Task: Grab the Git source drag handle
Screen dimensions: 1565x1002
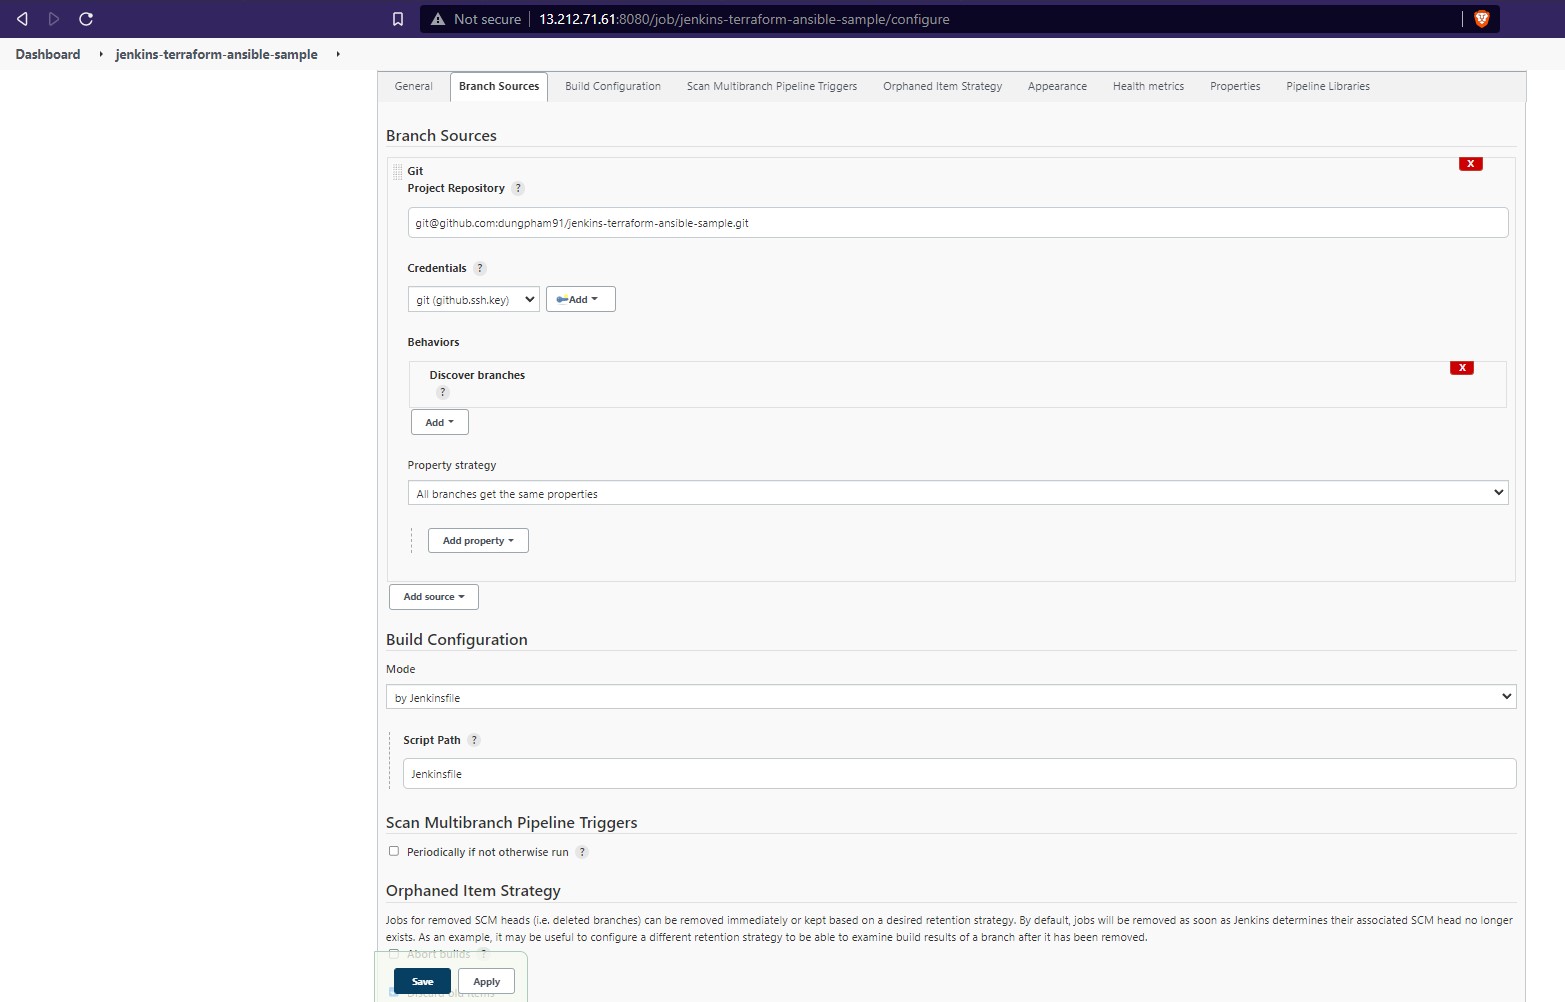Action: 397,172
